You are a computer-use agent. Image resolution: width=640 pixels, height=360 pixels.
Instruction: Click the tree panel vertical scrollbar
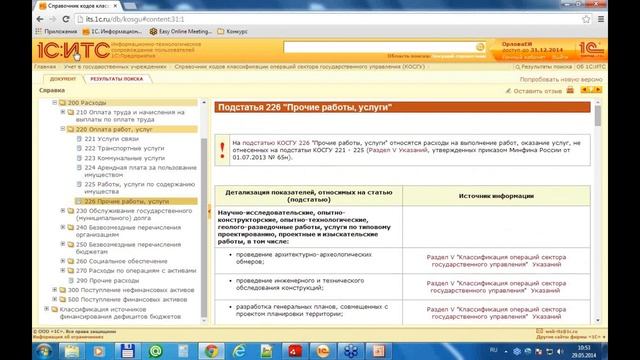(x=204, y=227)
